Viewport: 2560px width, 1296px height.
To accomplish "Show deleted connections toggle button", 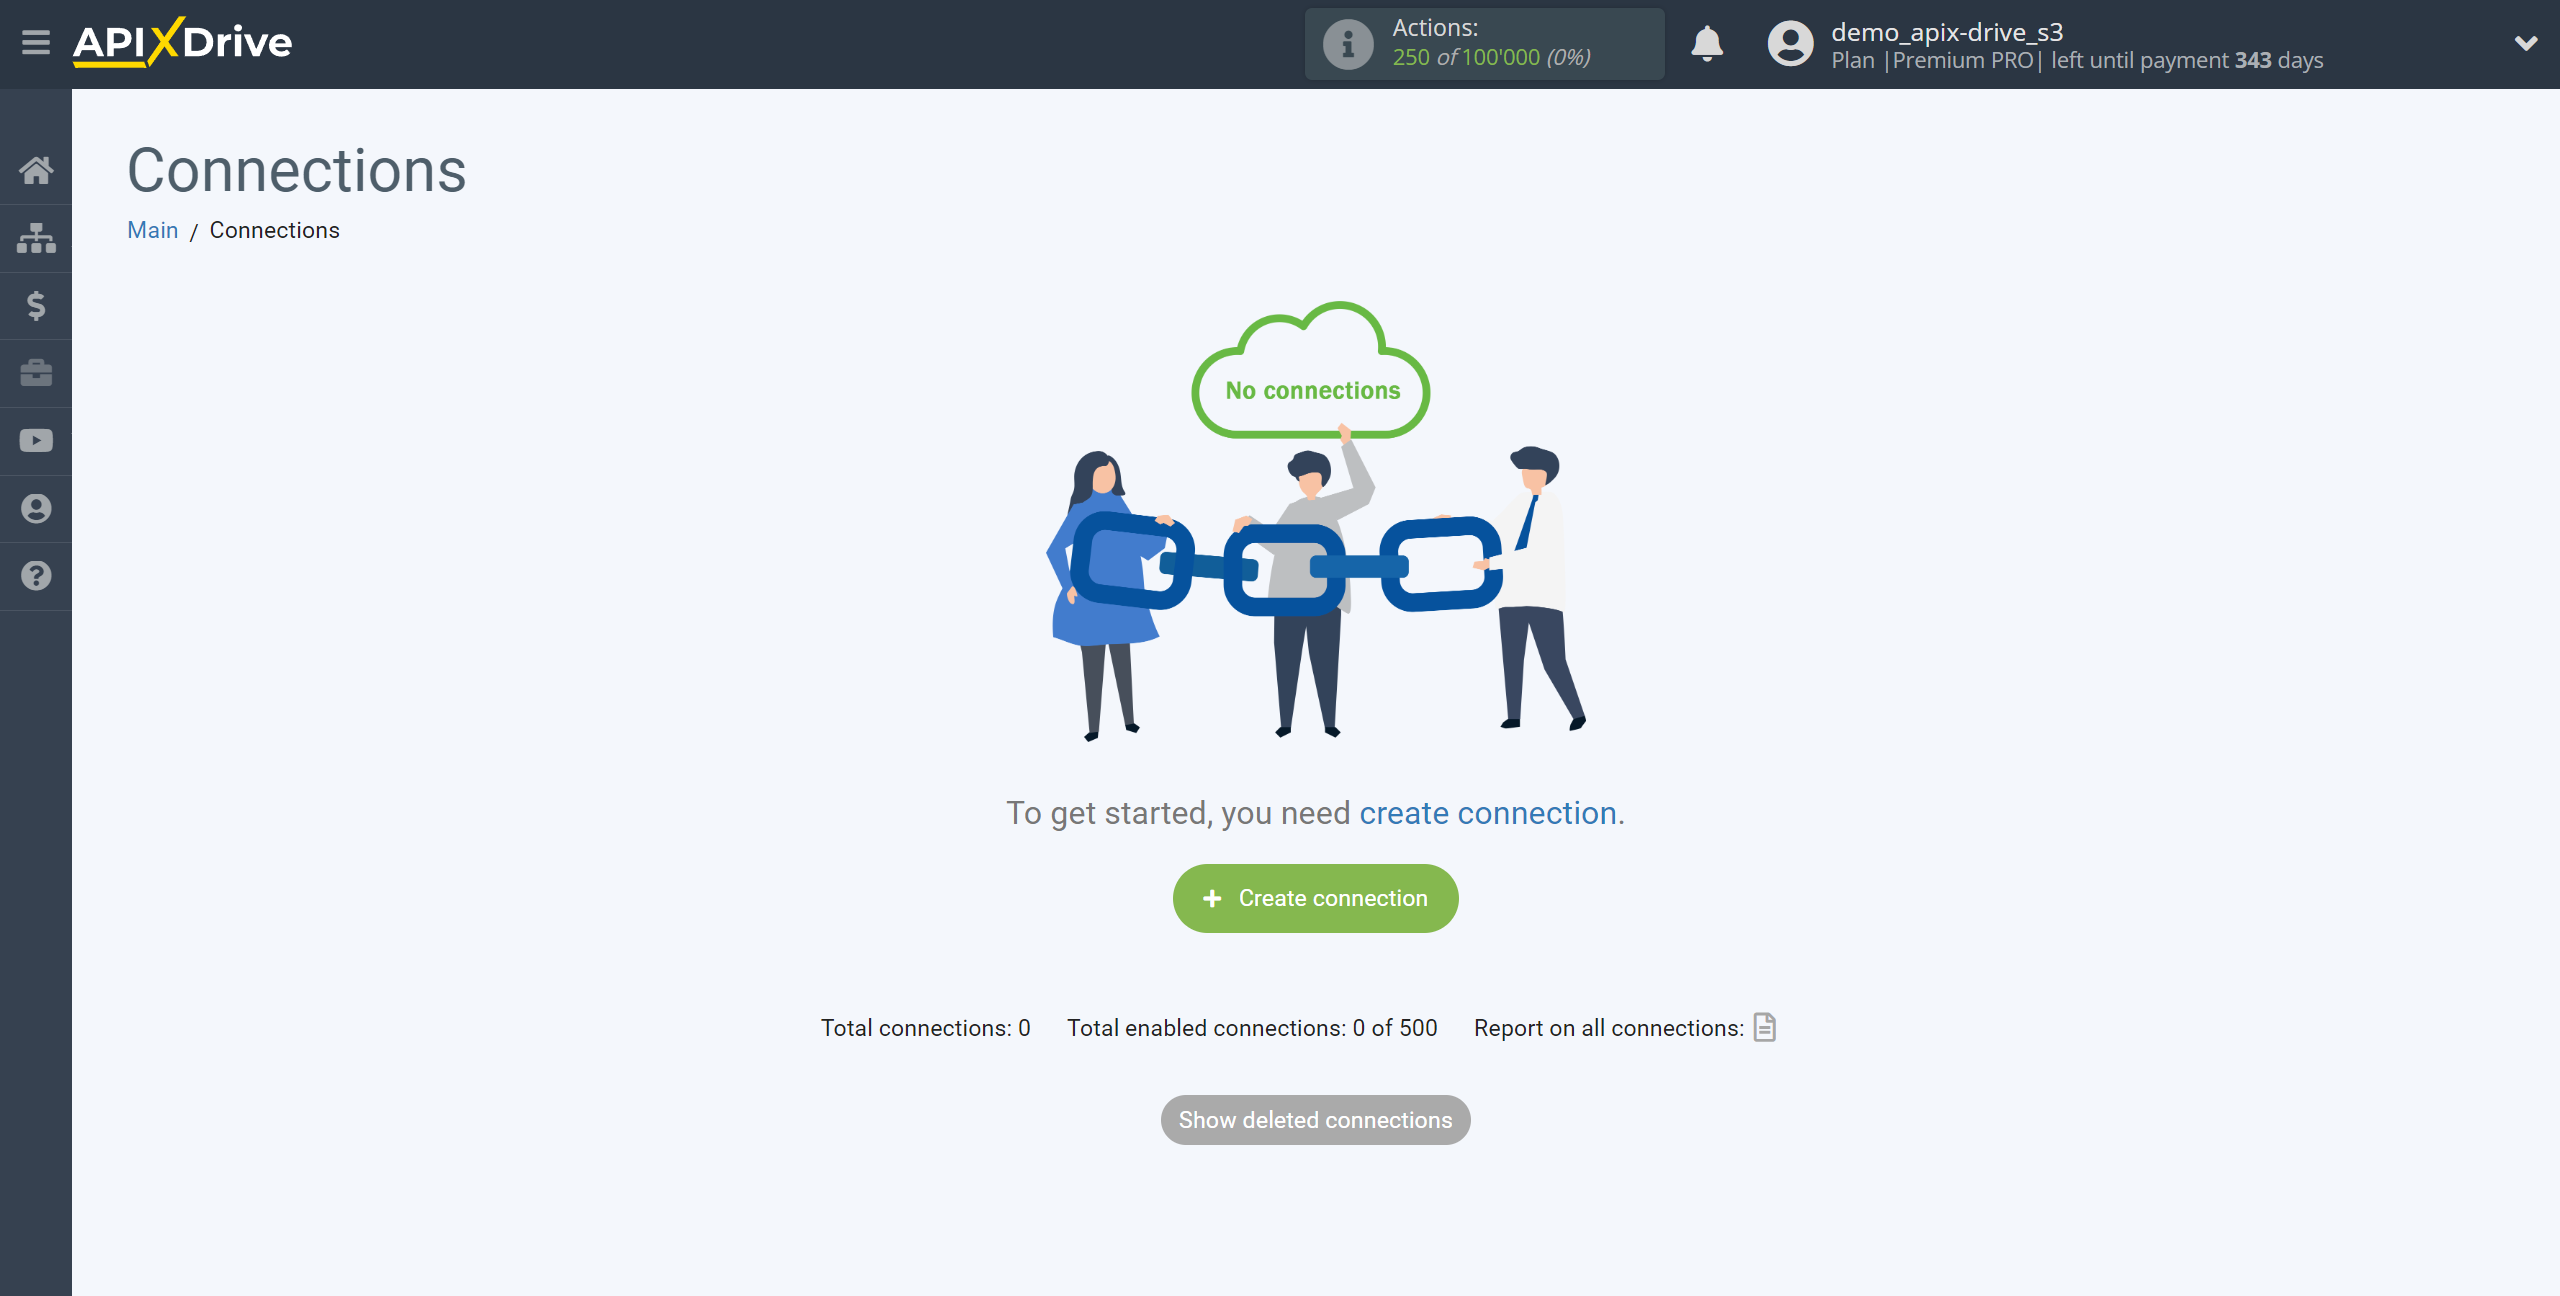I will 1316,1121.
